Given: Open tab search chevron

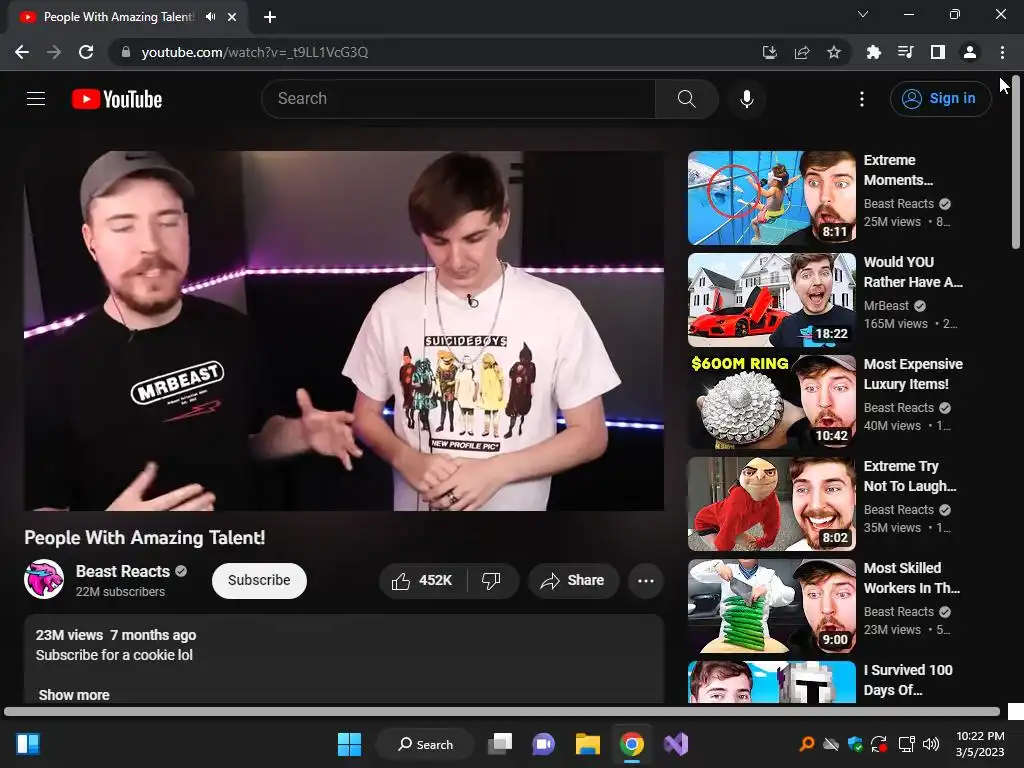Looking at the screenshot, I should (863, 14).
